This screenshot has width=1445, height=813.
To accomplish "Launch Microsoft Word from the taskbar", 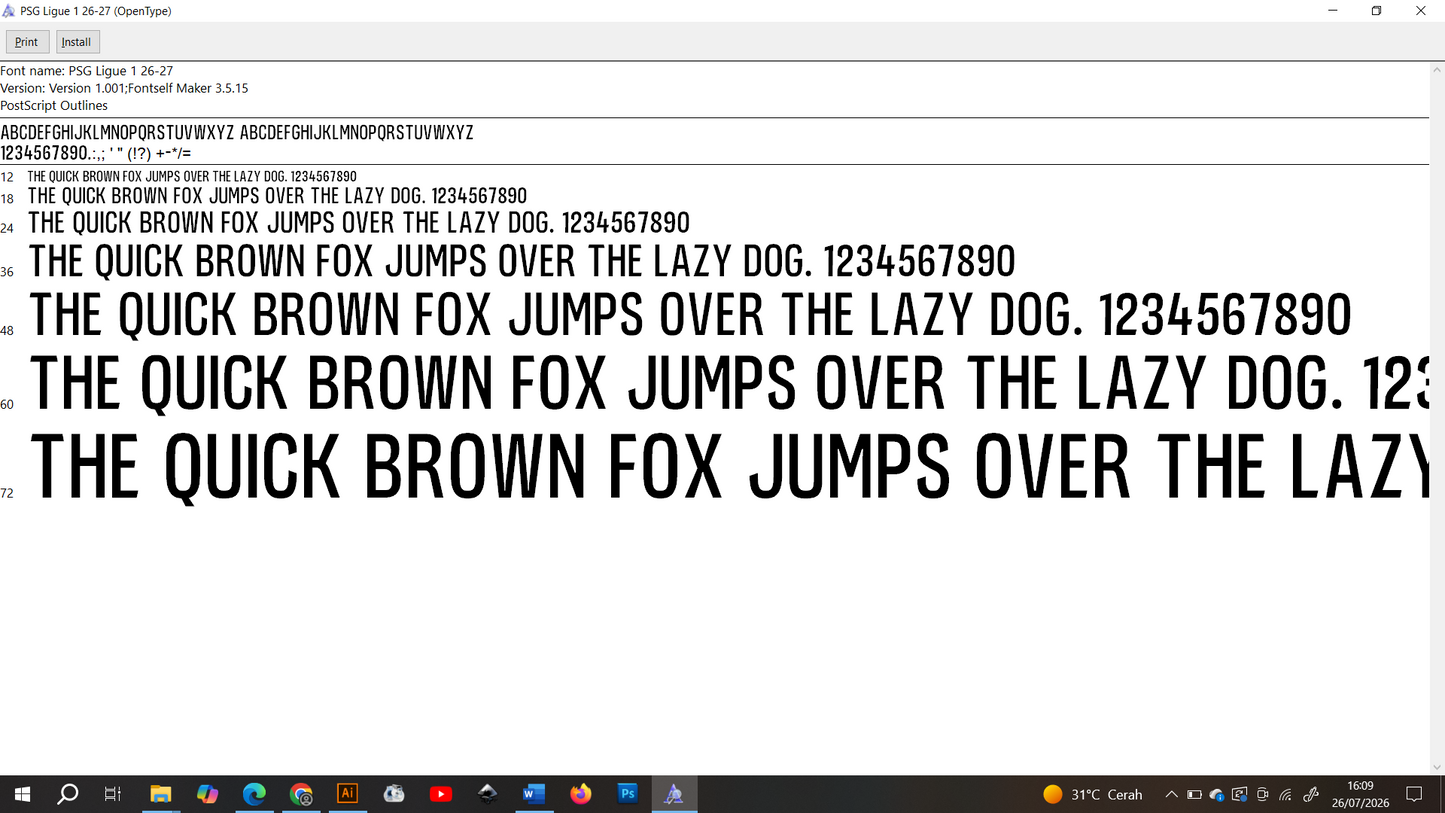I will pyautogui.click(x=534, y=794).
